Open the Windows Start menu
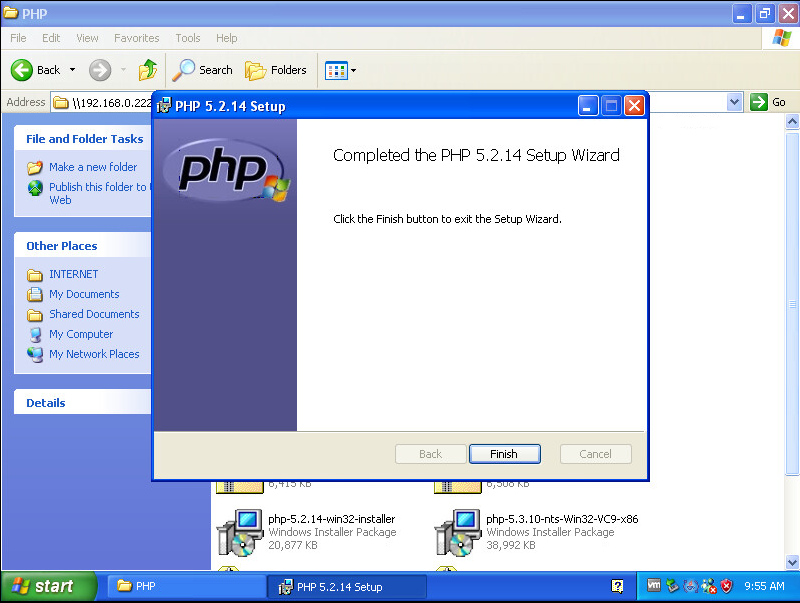The width and height of the screenshot is (800, 603). [x=48, y=586]
